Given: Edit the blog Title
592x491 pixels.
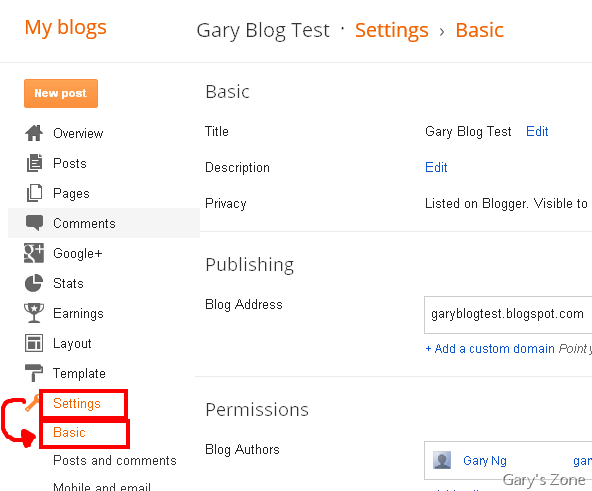Looking at the screenshot, I should point(537,131).
